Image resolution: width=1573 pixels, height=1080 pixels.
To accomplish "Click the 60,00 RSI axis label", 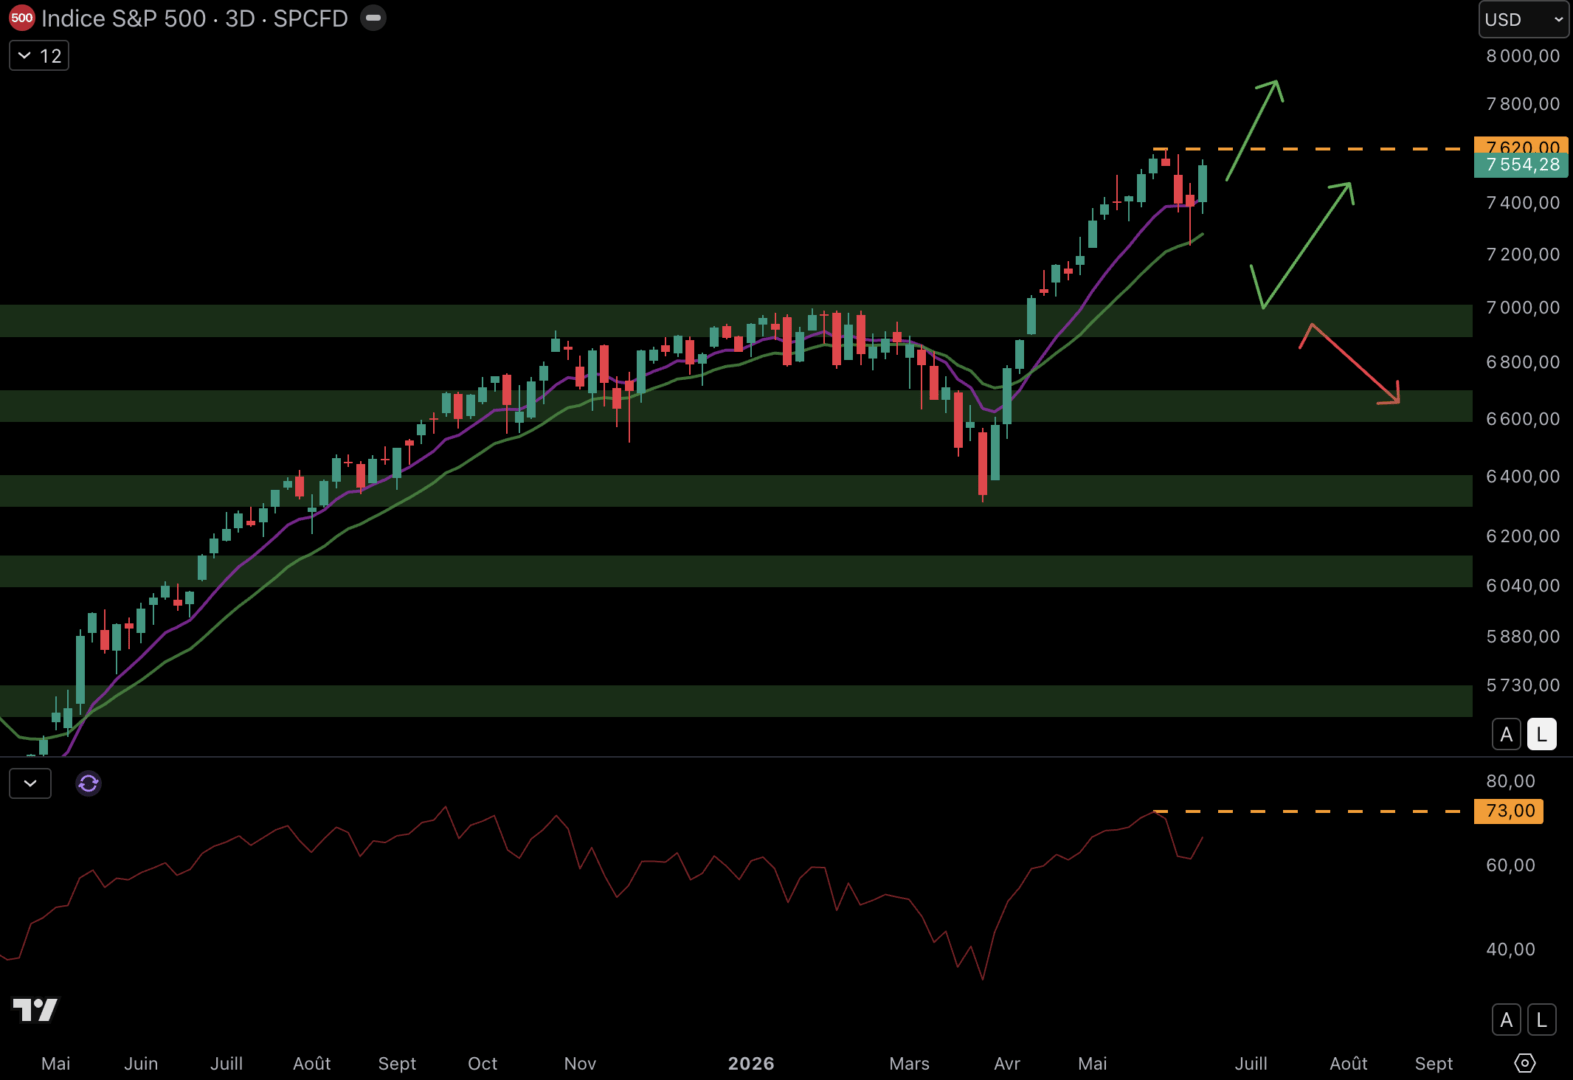I will pos(1510,865).
